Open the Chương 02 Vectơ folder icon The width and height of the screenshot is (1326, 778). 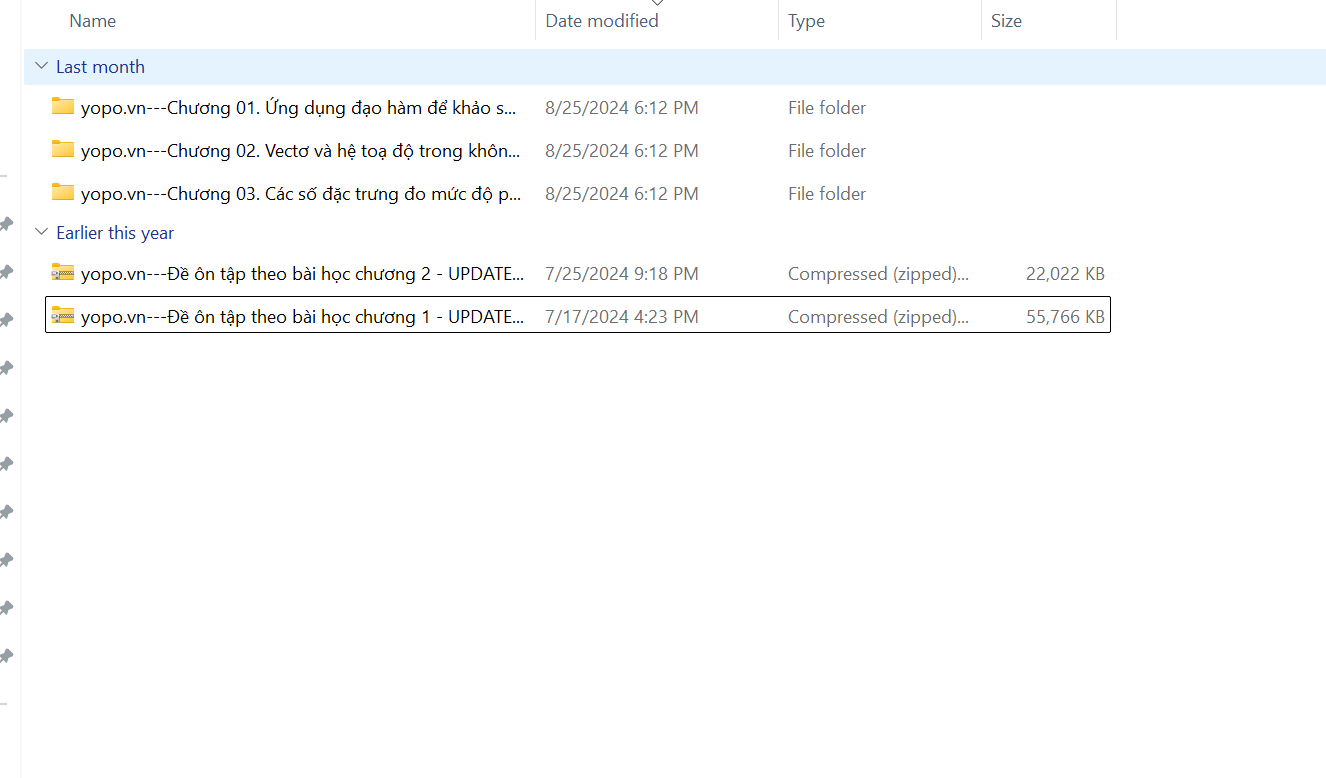click(x=63, y=149)
